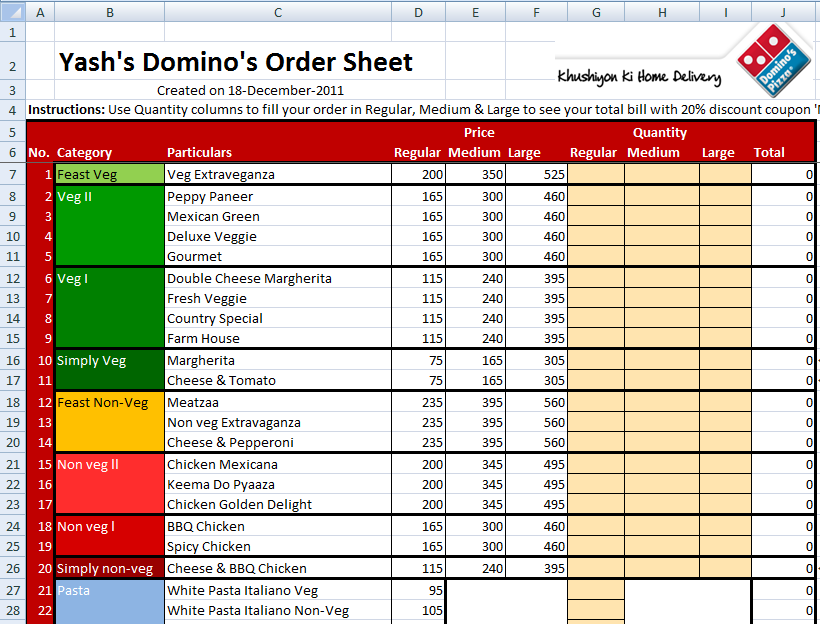820x624 pixels.
Task: Select row 18 header
Action: (x=13, y=402)
